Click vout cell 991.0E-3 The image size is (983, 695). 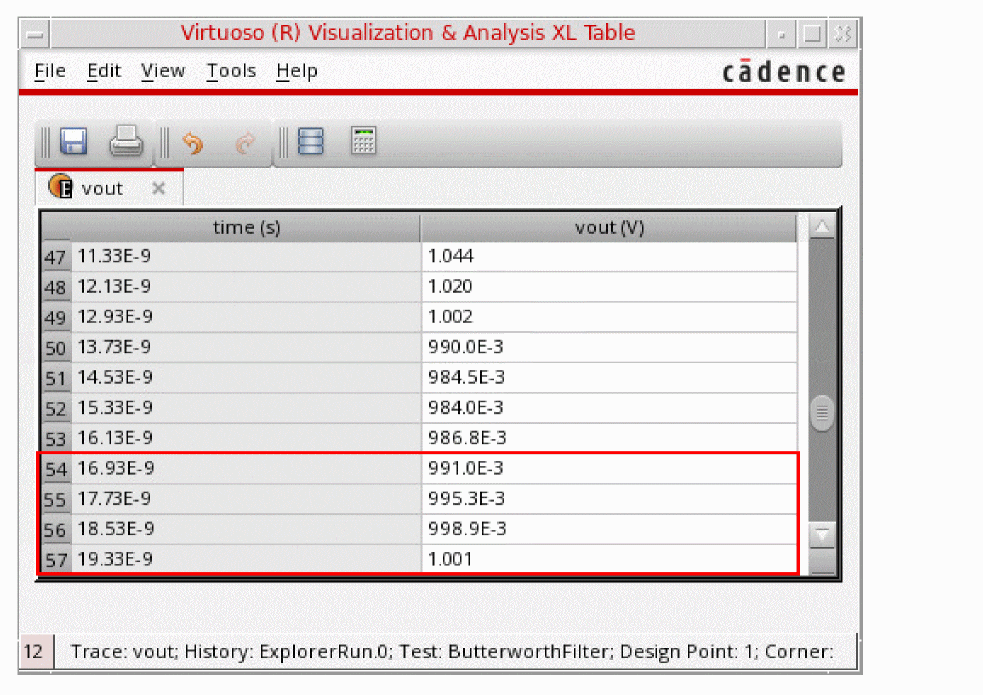coord(609,468)
